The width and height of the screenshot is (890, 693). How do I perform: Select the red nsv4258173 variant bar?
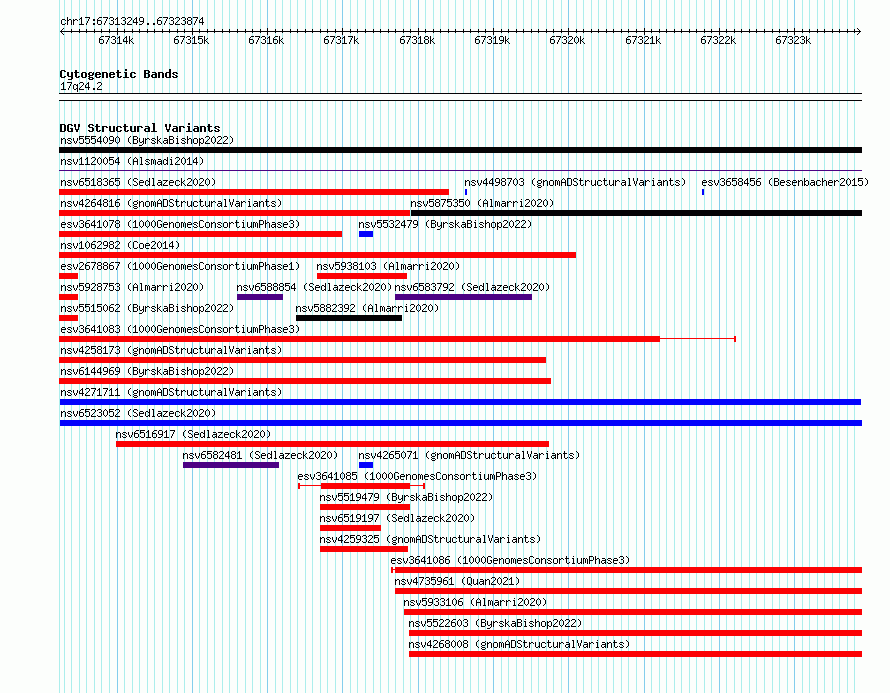[x=303, y=360]
